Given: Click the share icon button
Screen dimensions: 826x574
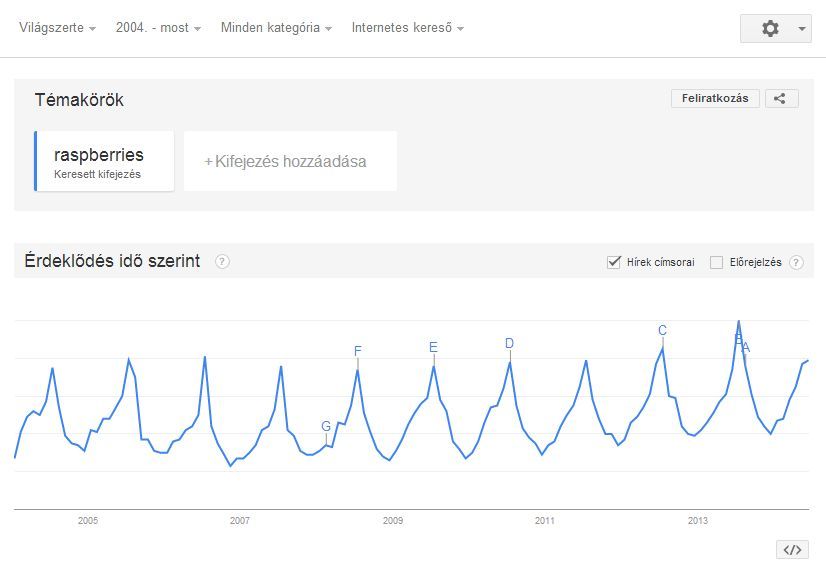Looking at the screenshot, I should (781, 98).
